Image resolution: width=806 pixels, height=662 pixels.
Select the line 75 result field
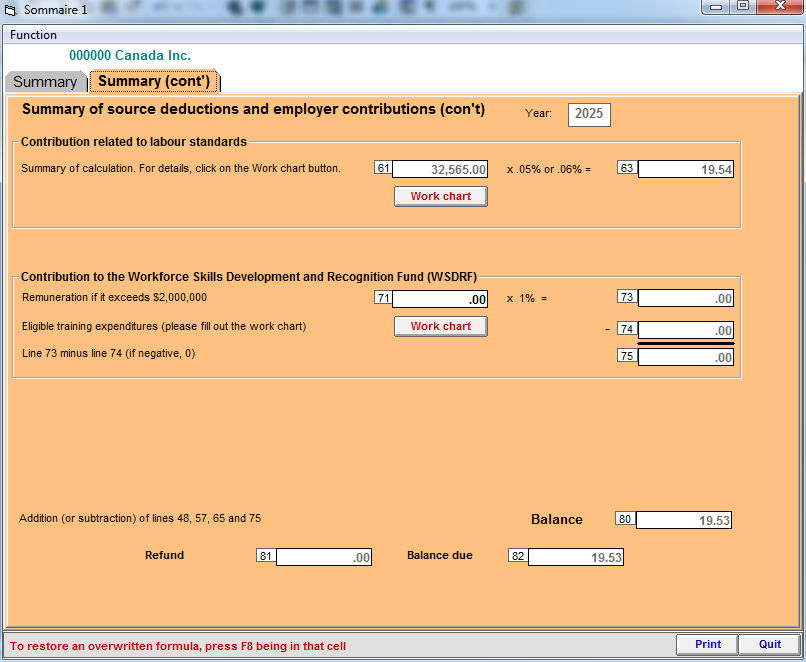pyautogui.click(x=685, y=357)
